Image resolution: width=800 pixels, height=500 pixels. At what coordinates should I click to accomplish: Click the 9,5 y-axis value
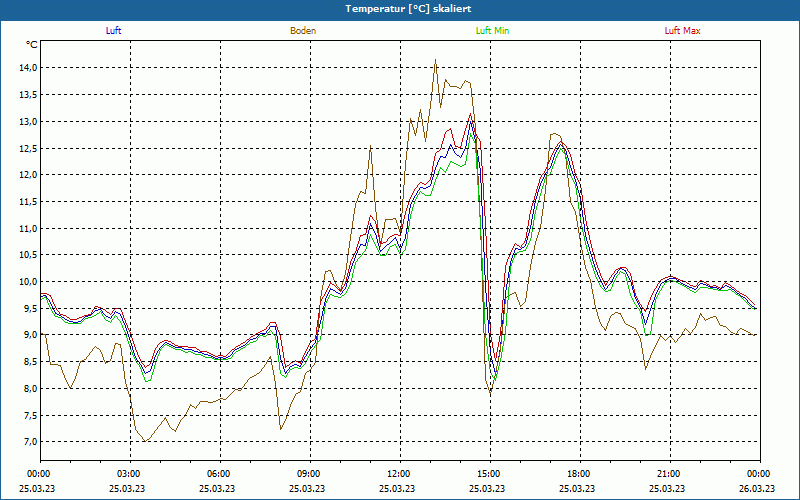pyautogui.click(x=30, y=308)
